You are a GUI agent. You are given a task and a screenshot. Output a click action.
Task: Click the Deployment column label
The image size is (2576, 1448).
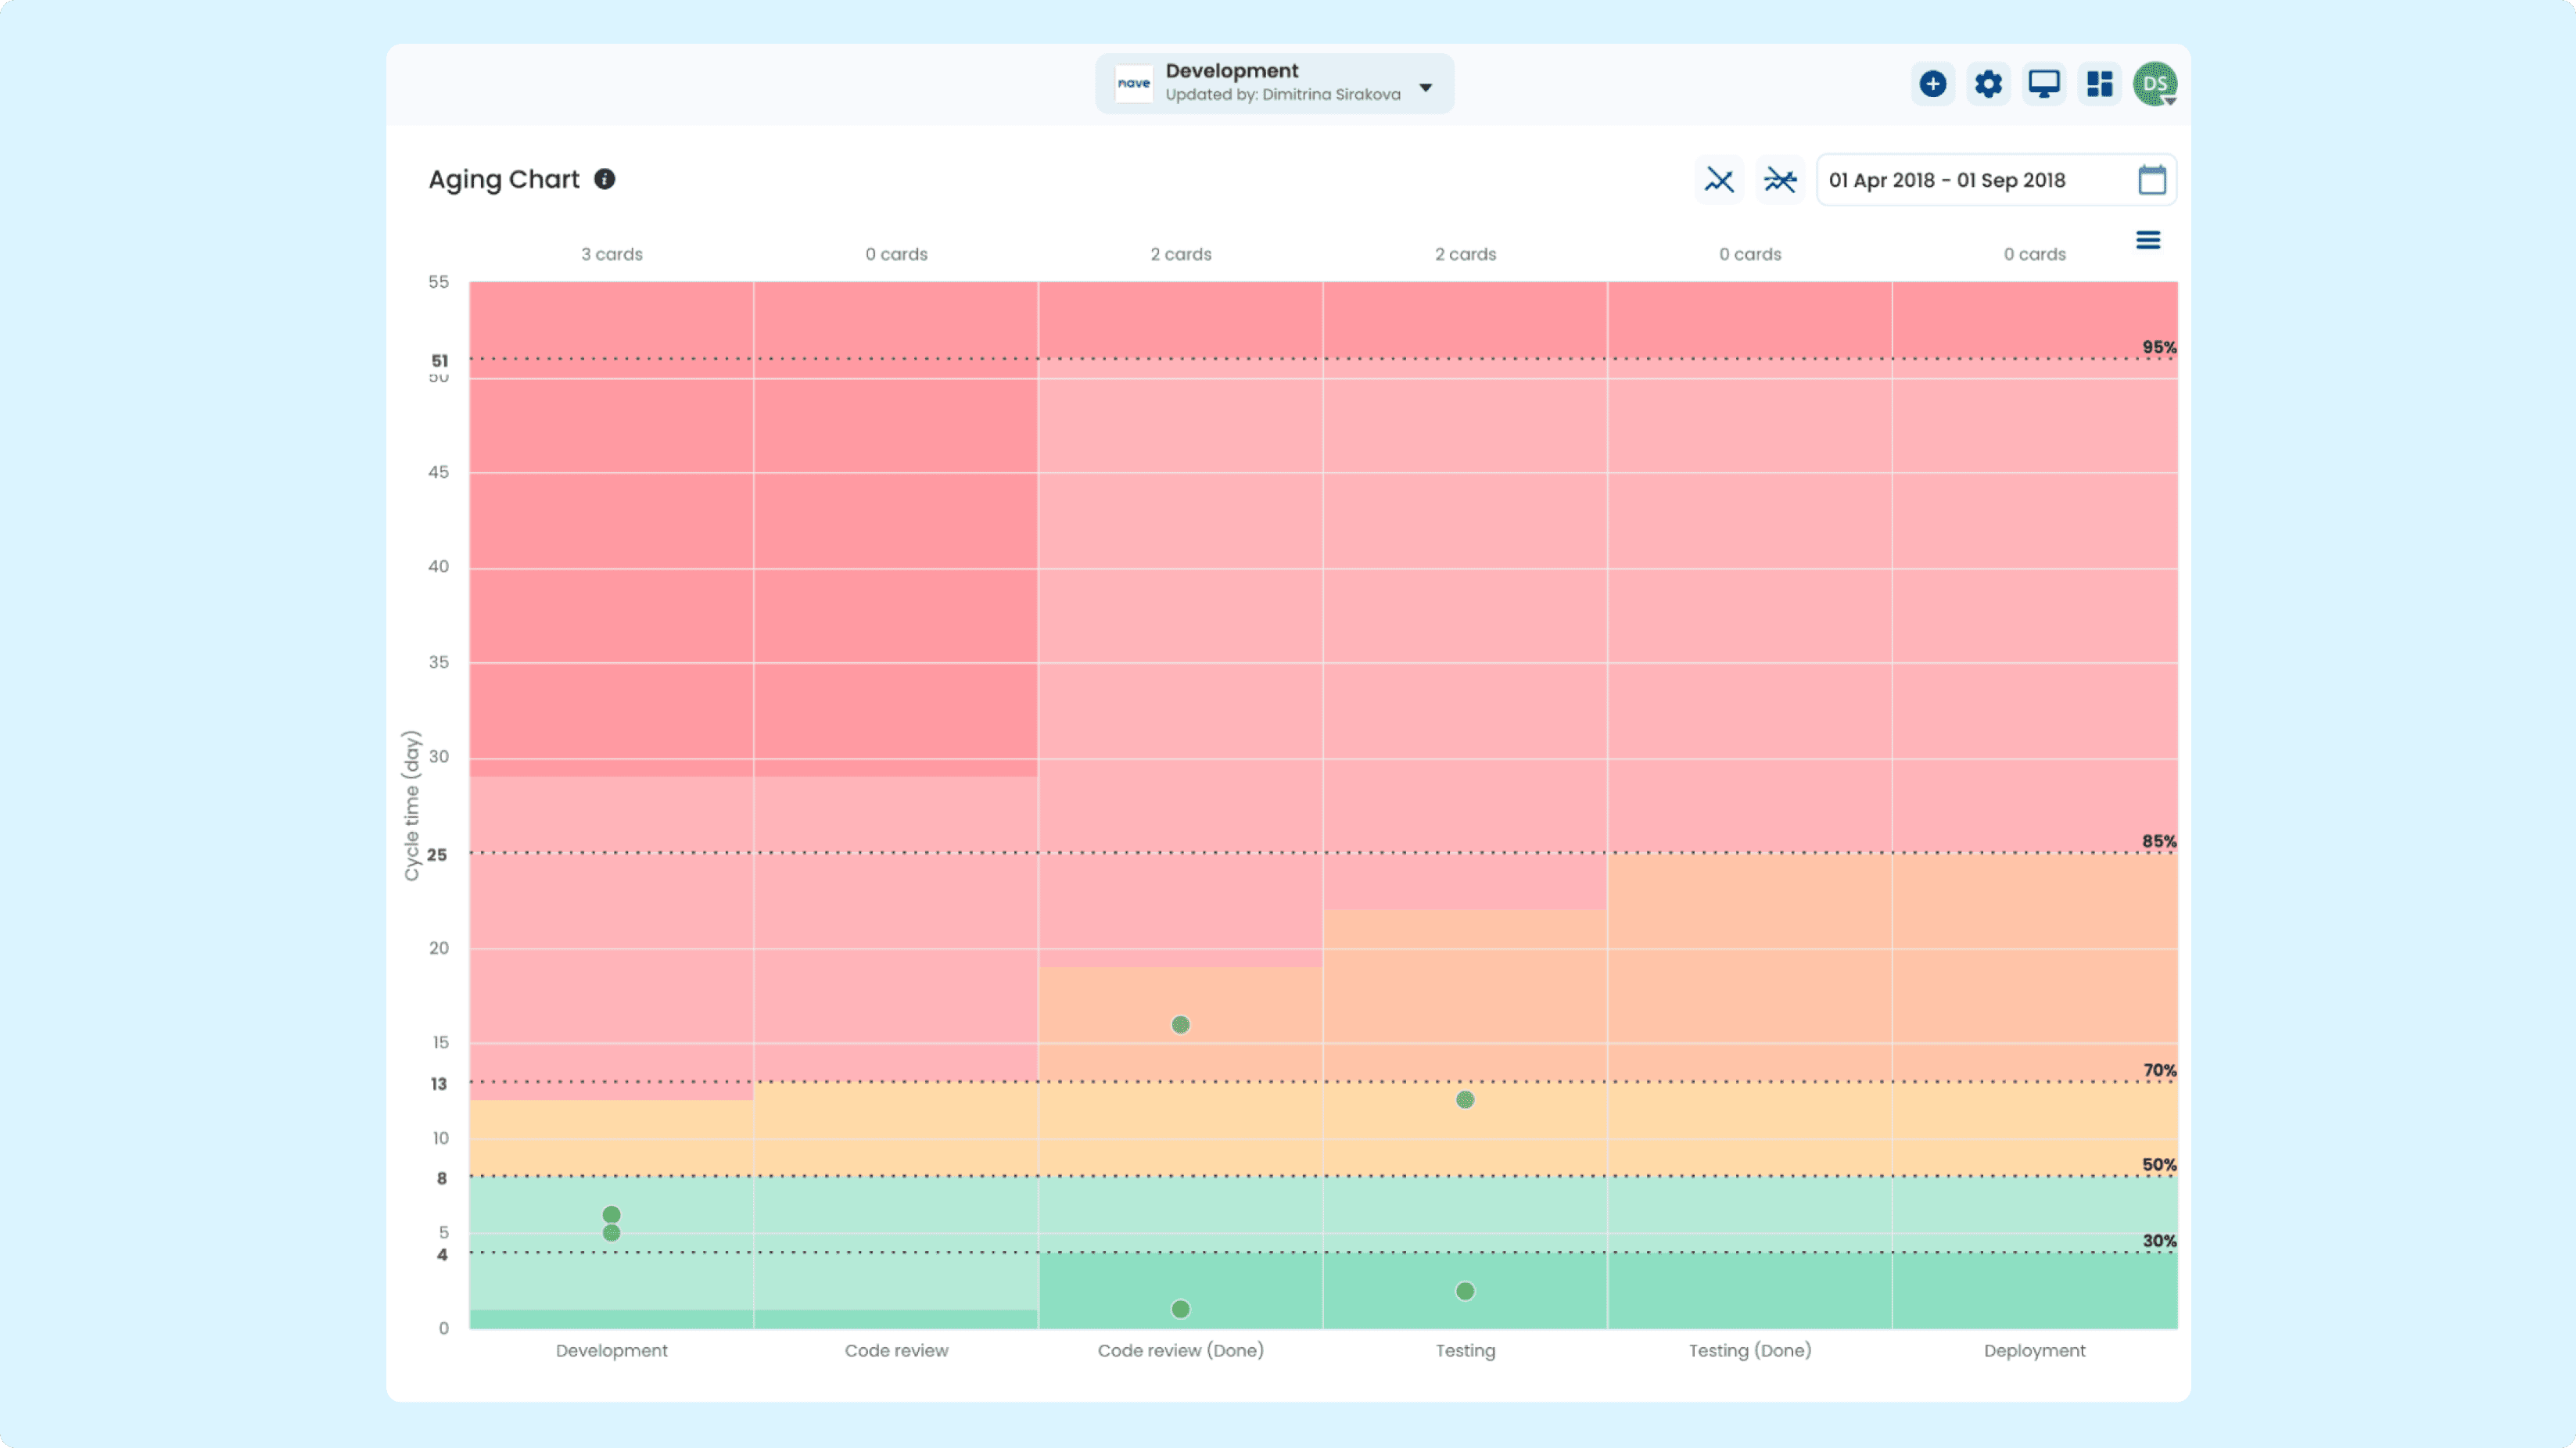[2034, 1351]
